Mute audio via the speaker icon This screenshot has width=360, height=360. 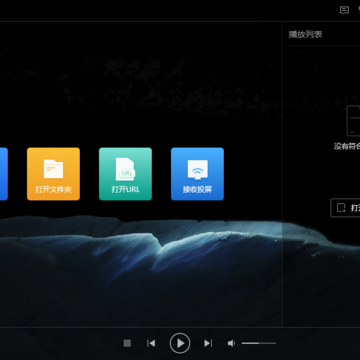tap(231, 343)
